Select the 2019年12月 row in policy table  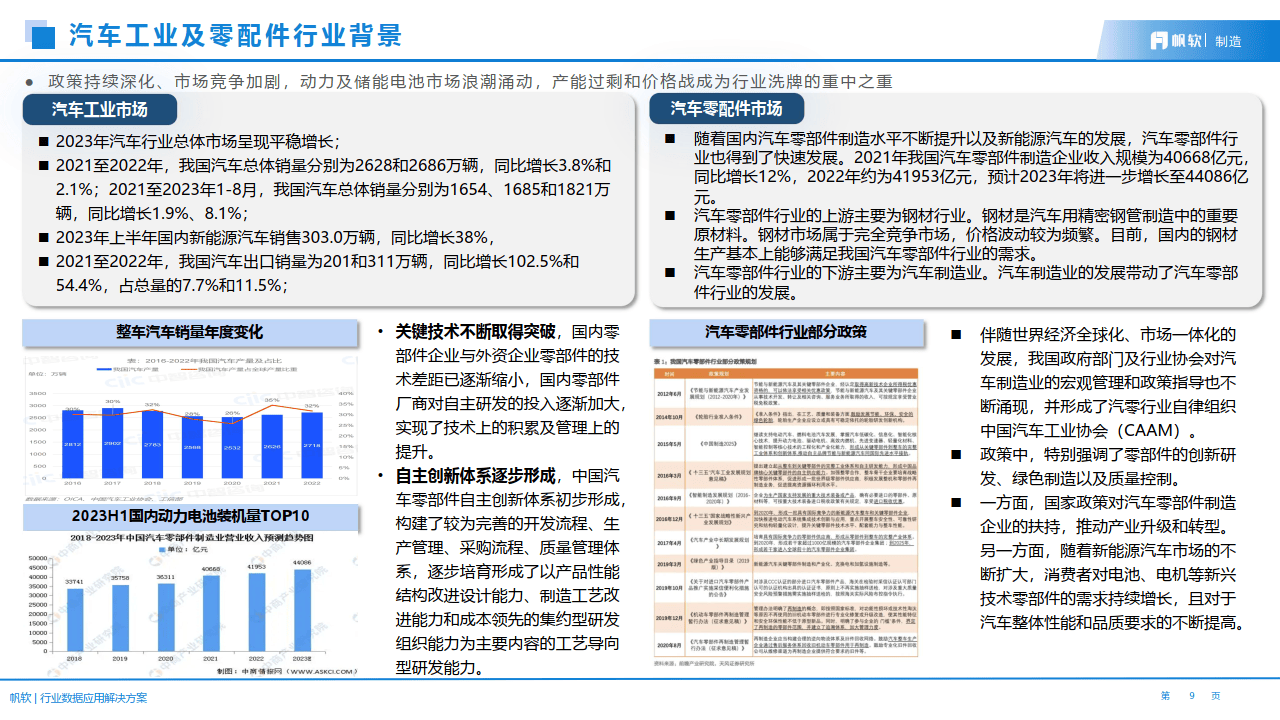pos(786,617)
